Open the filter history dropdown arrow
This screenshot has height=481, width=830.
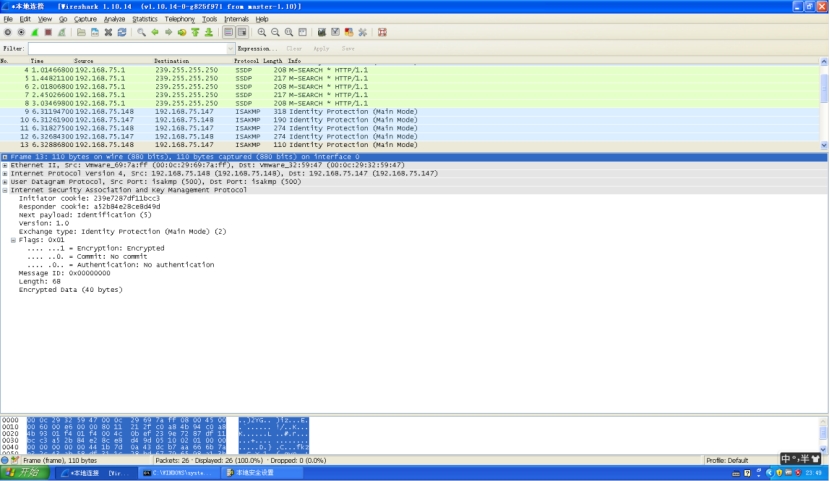(x=231, y=48)
